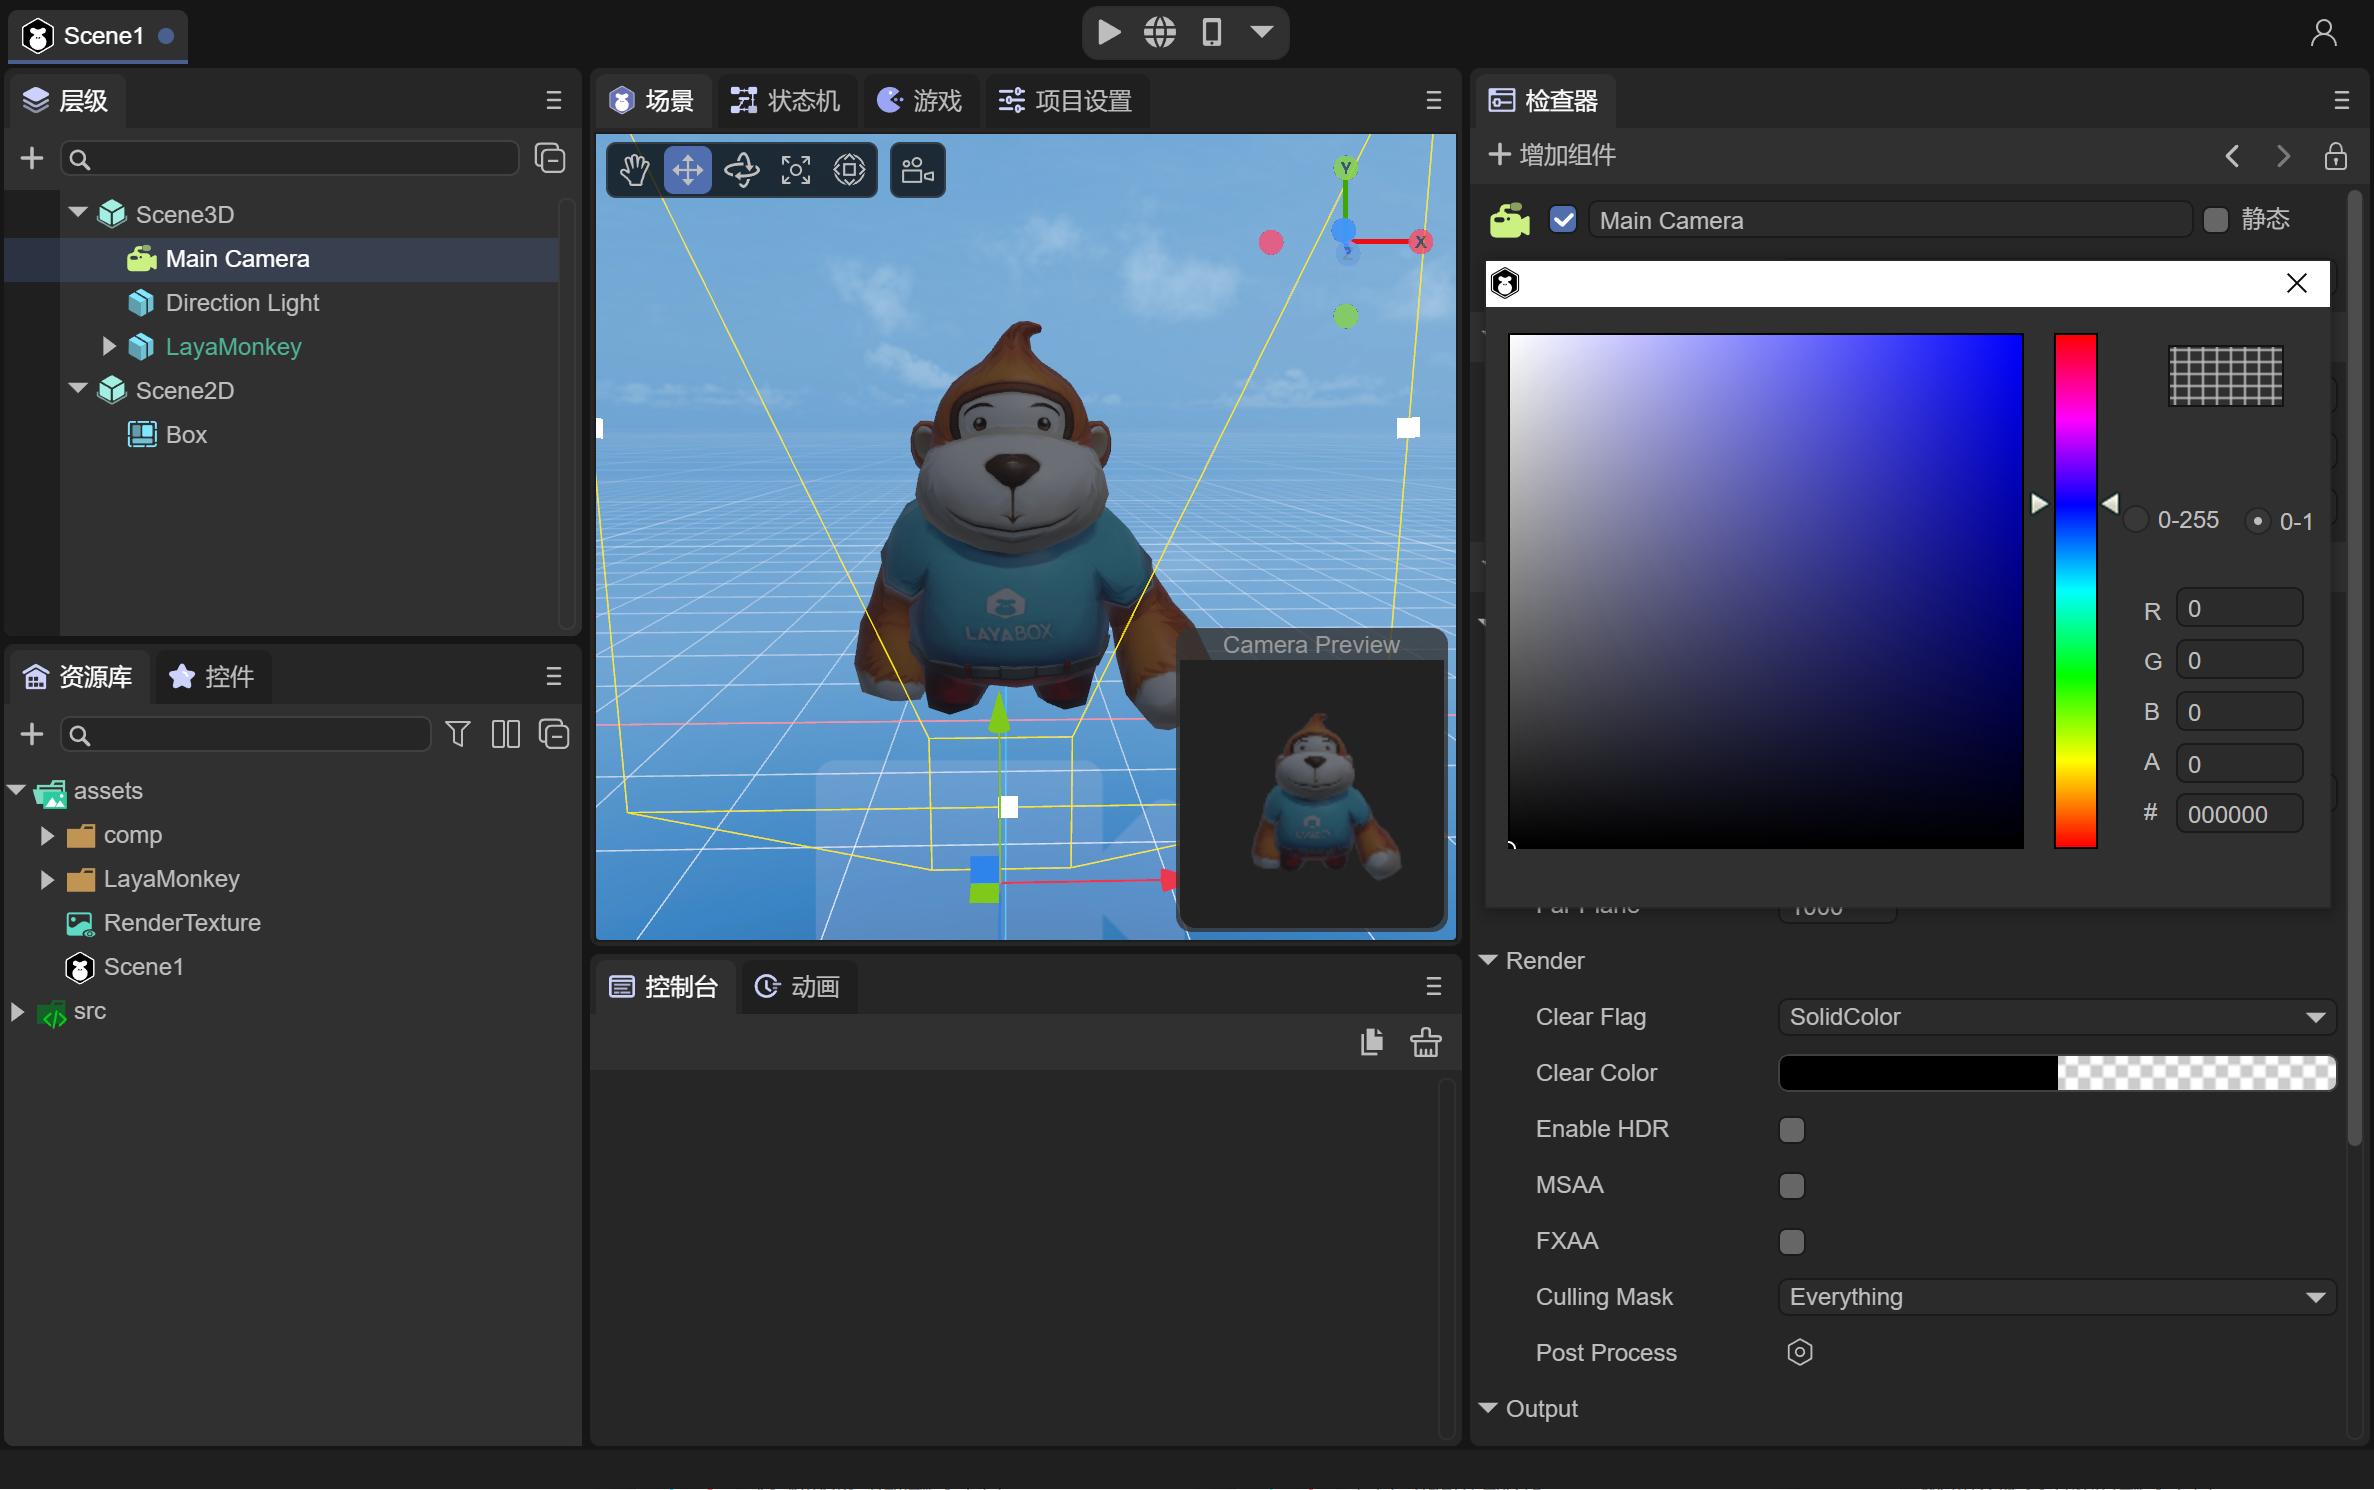The width and height of the screenshot is (2374, 1490).
Task: Toggle the Enable HDR checkbox
Action: [1791, 1130]
